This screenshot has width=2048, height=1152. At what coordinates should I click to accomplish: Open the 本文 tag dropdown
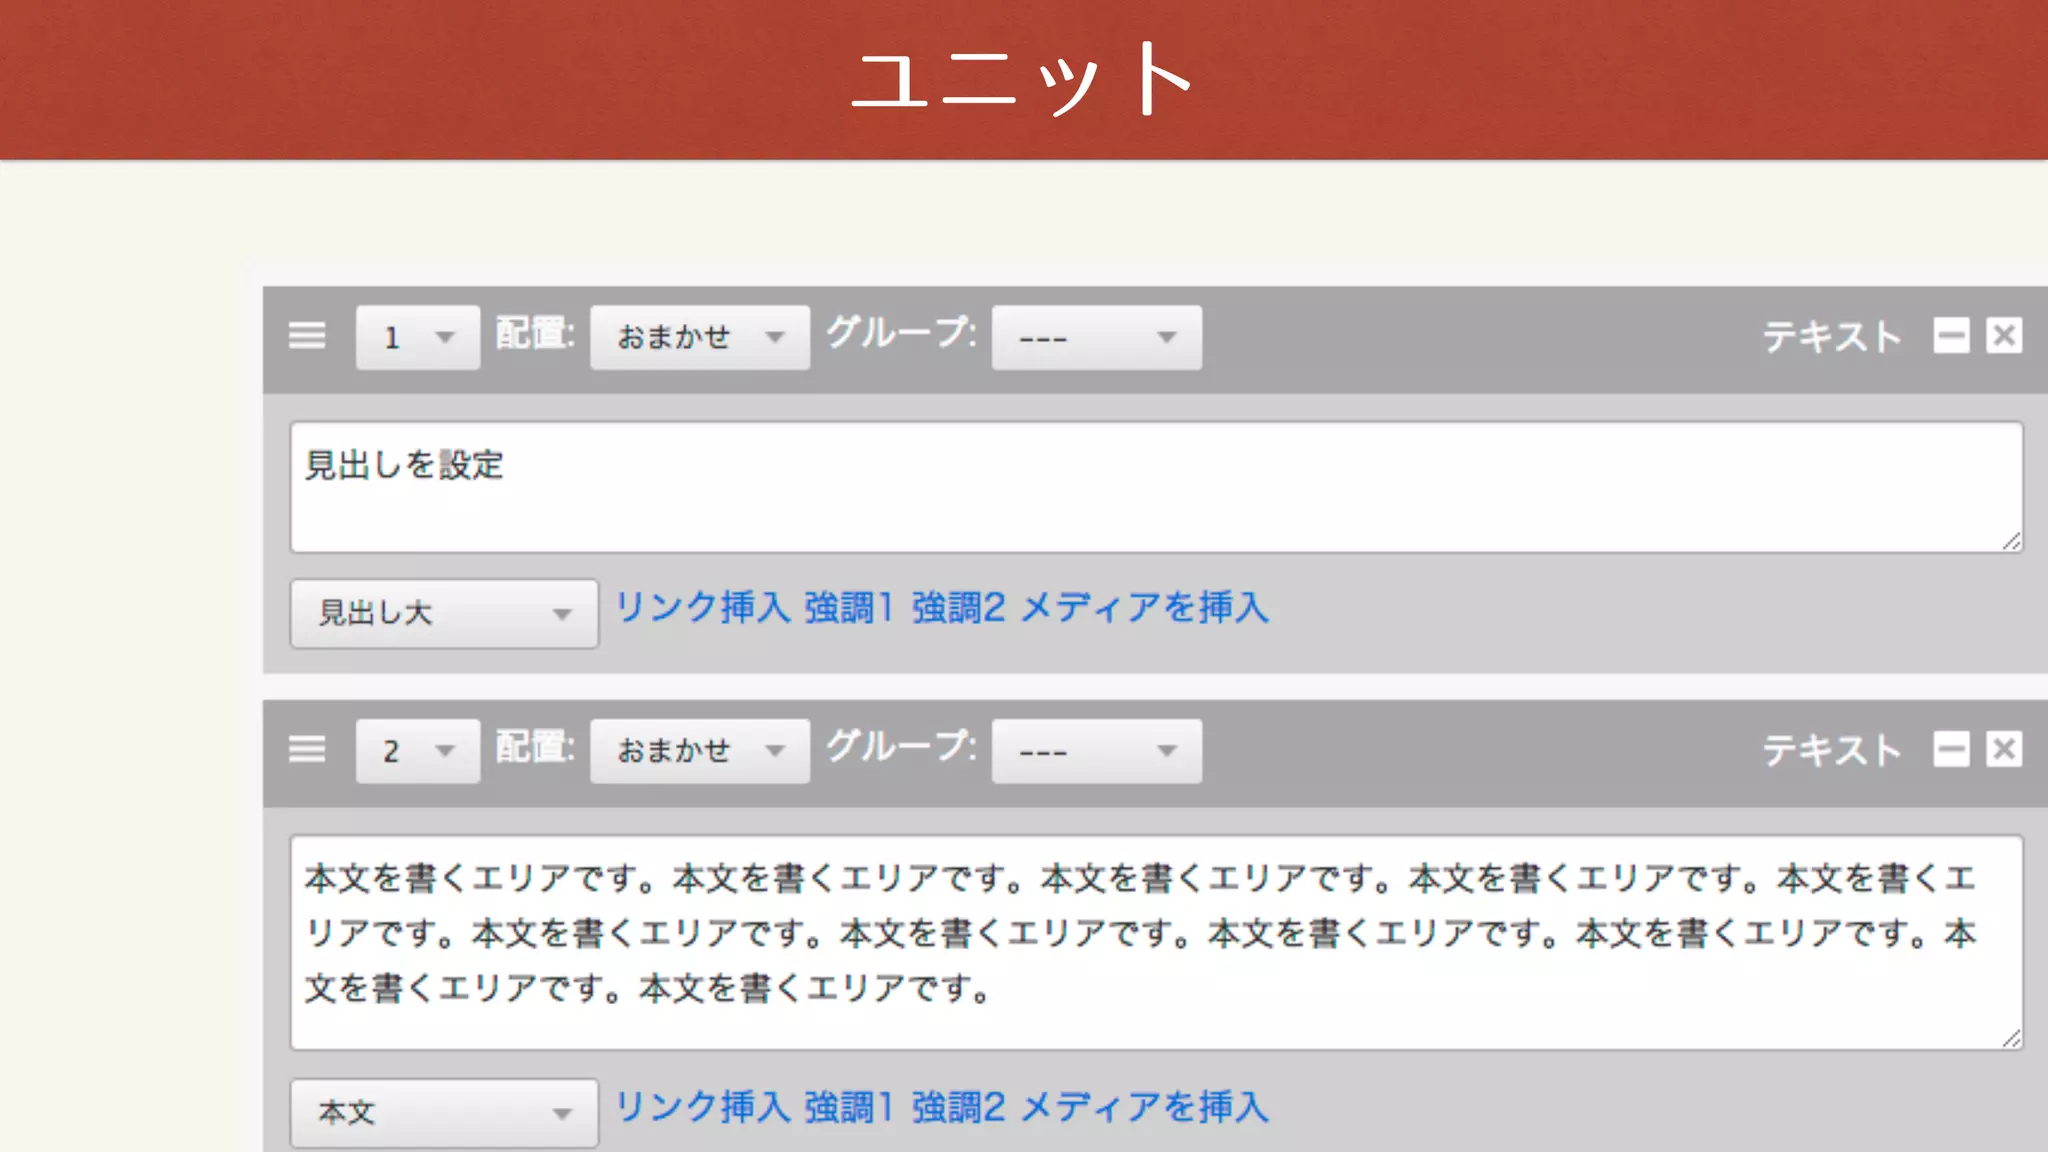445,1112
